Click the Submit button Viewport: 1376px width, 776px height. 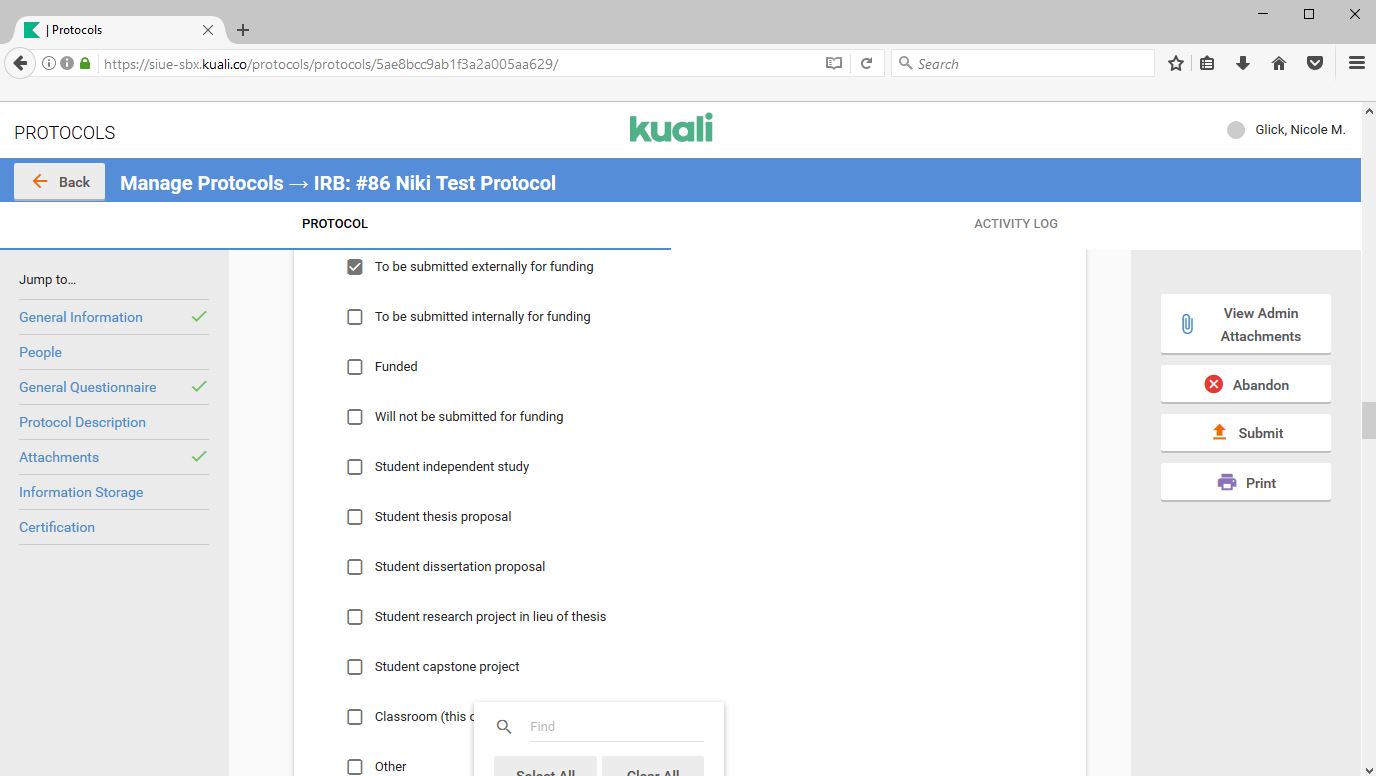point(1245,433)
